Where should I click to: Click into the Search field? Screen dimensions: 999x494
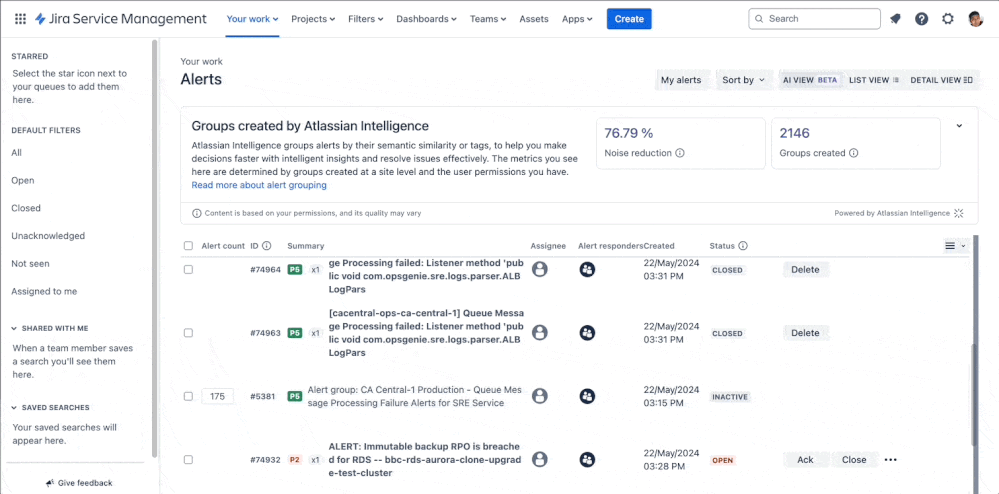pos(814,19)
